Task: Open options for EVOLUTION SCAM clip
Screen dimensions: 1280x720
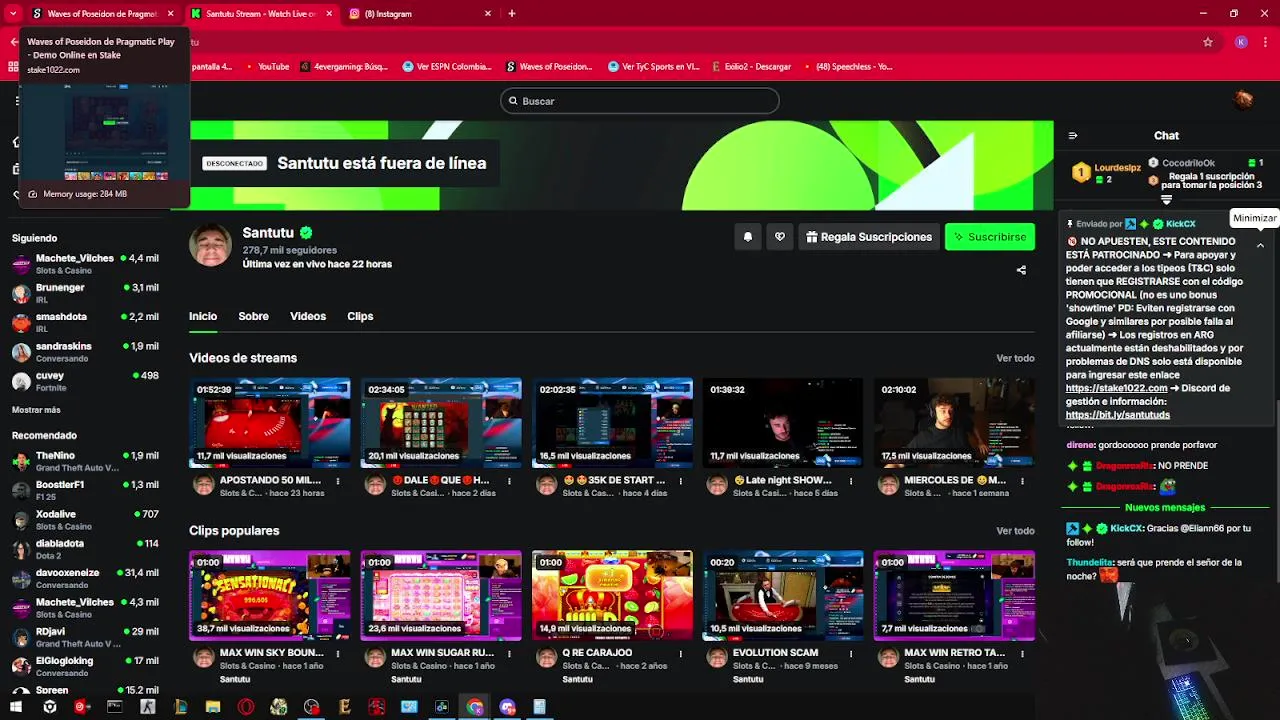Action: (x=851, y=653)
